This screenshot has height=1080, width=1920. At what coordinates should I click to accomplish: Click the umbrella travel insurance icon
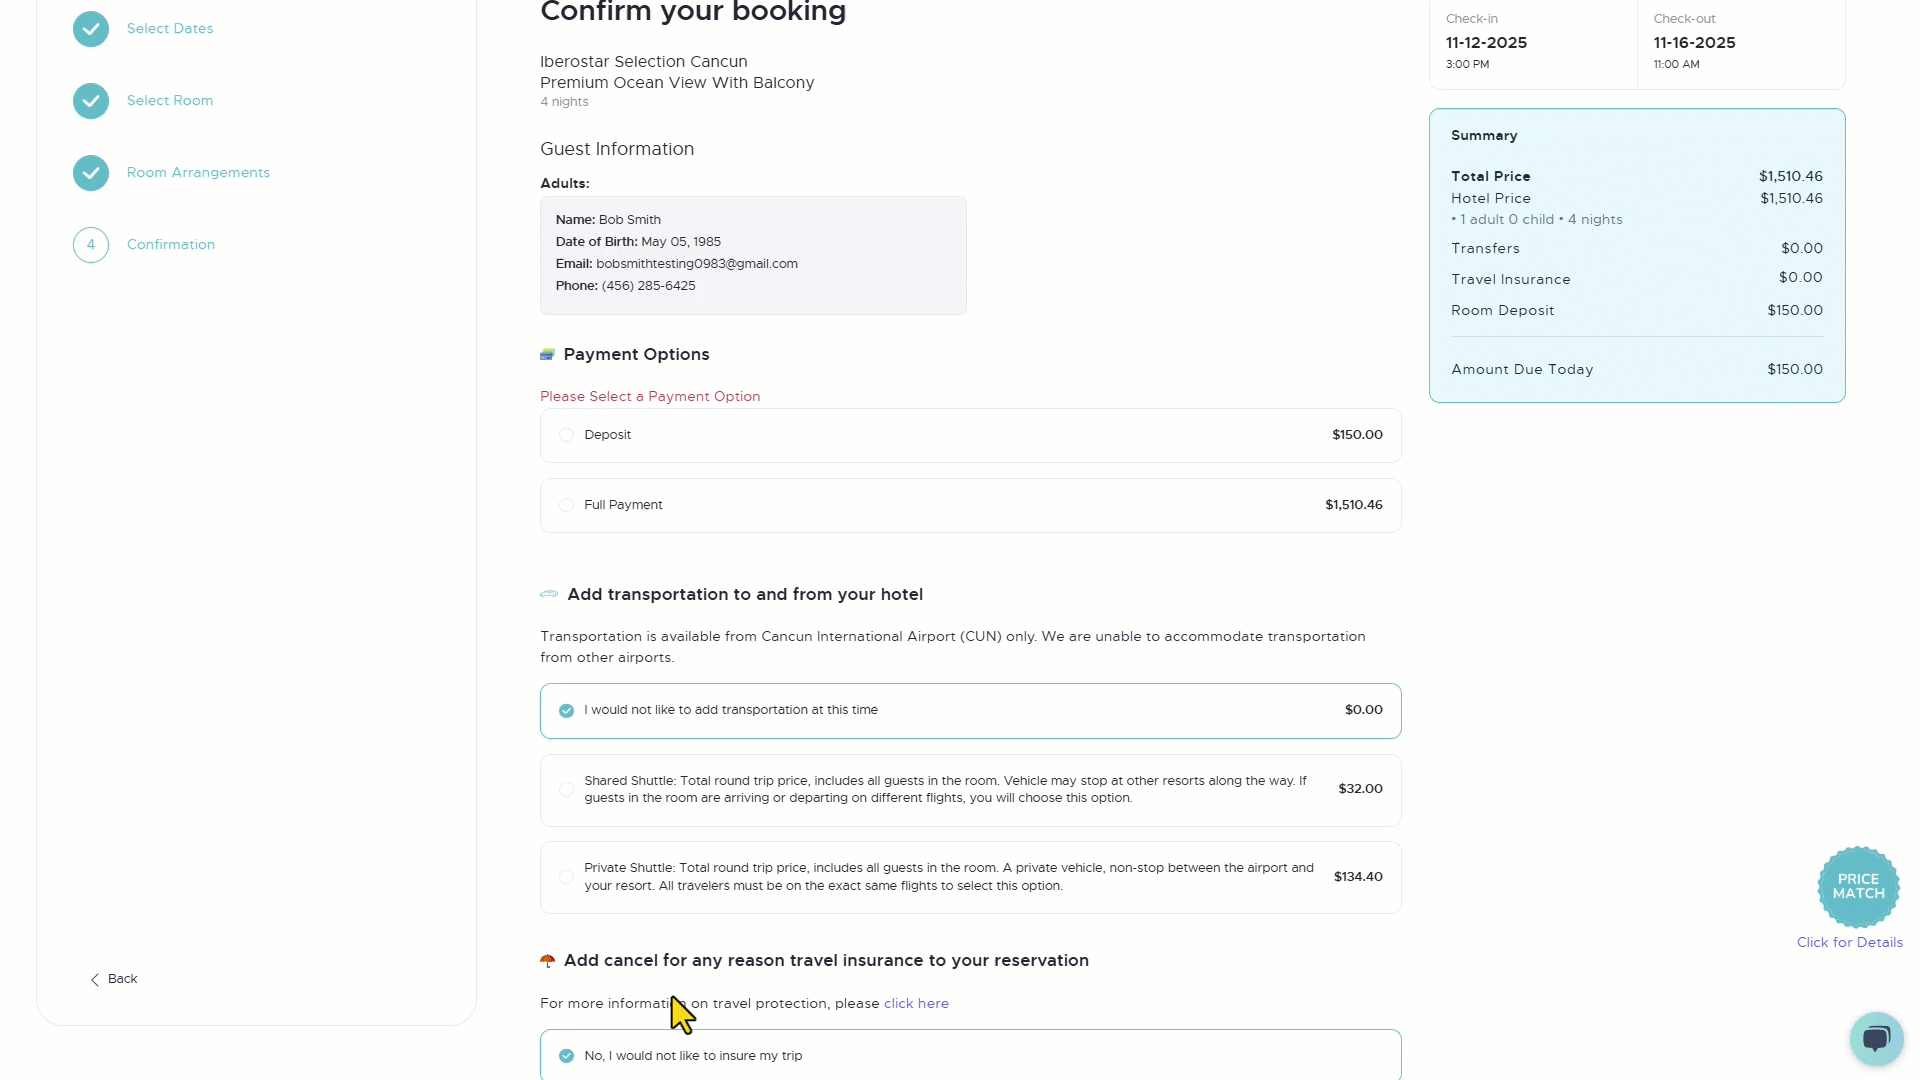pos(547,961)
